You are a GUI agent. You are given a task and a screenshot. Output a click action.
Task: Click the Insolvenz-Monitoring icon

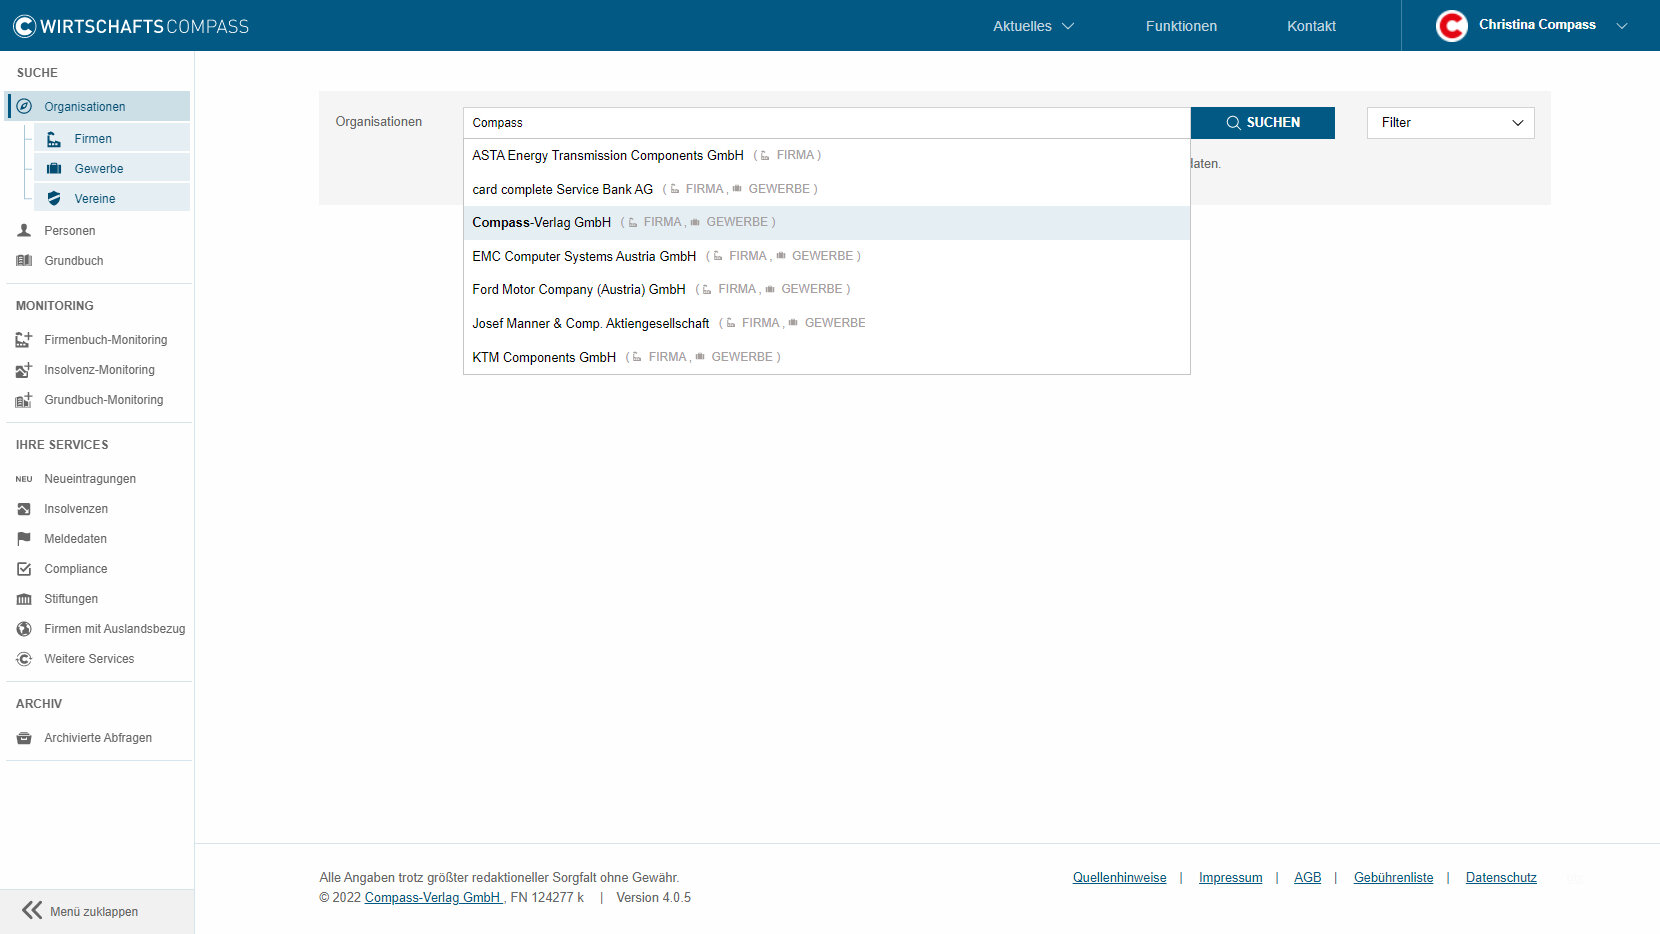(x=24, y=370)
